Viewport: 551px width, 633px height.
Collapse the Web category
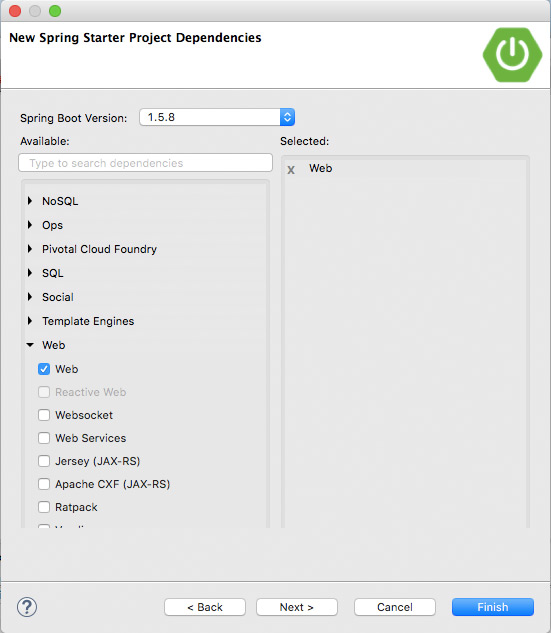click(x=30, y=345)
